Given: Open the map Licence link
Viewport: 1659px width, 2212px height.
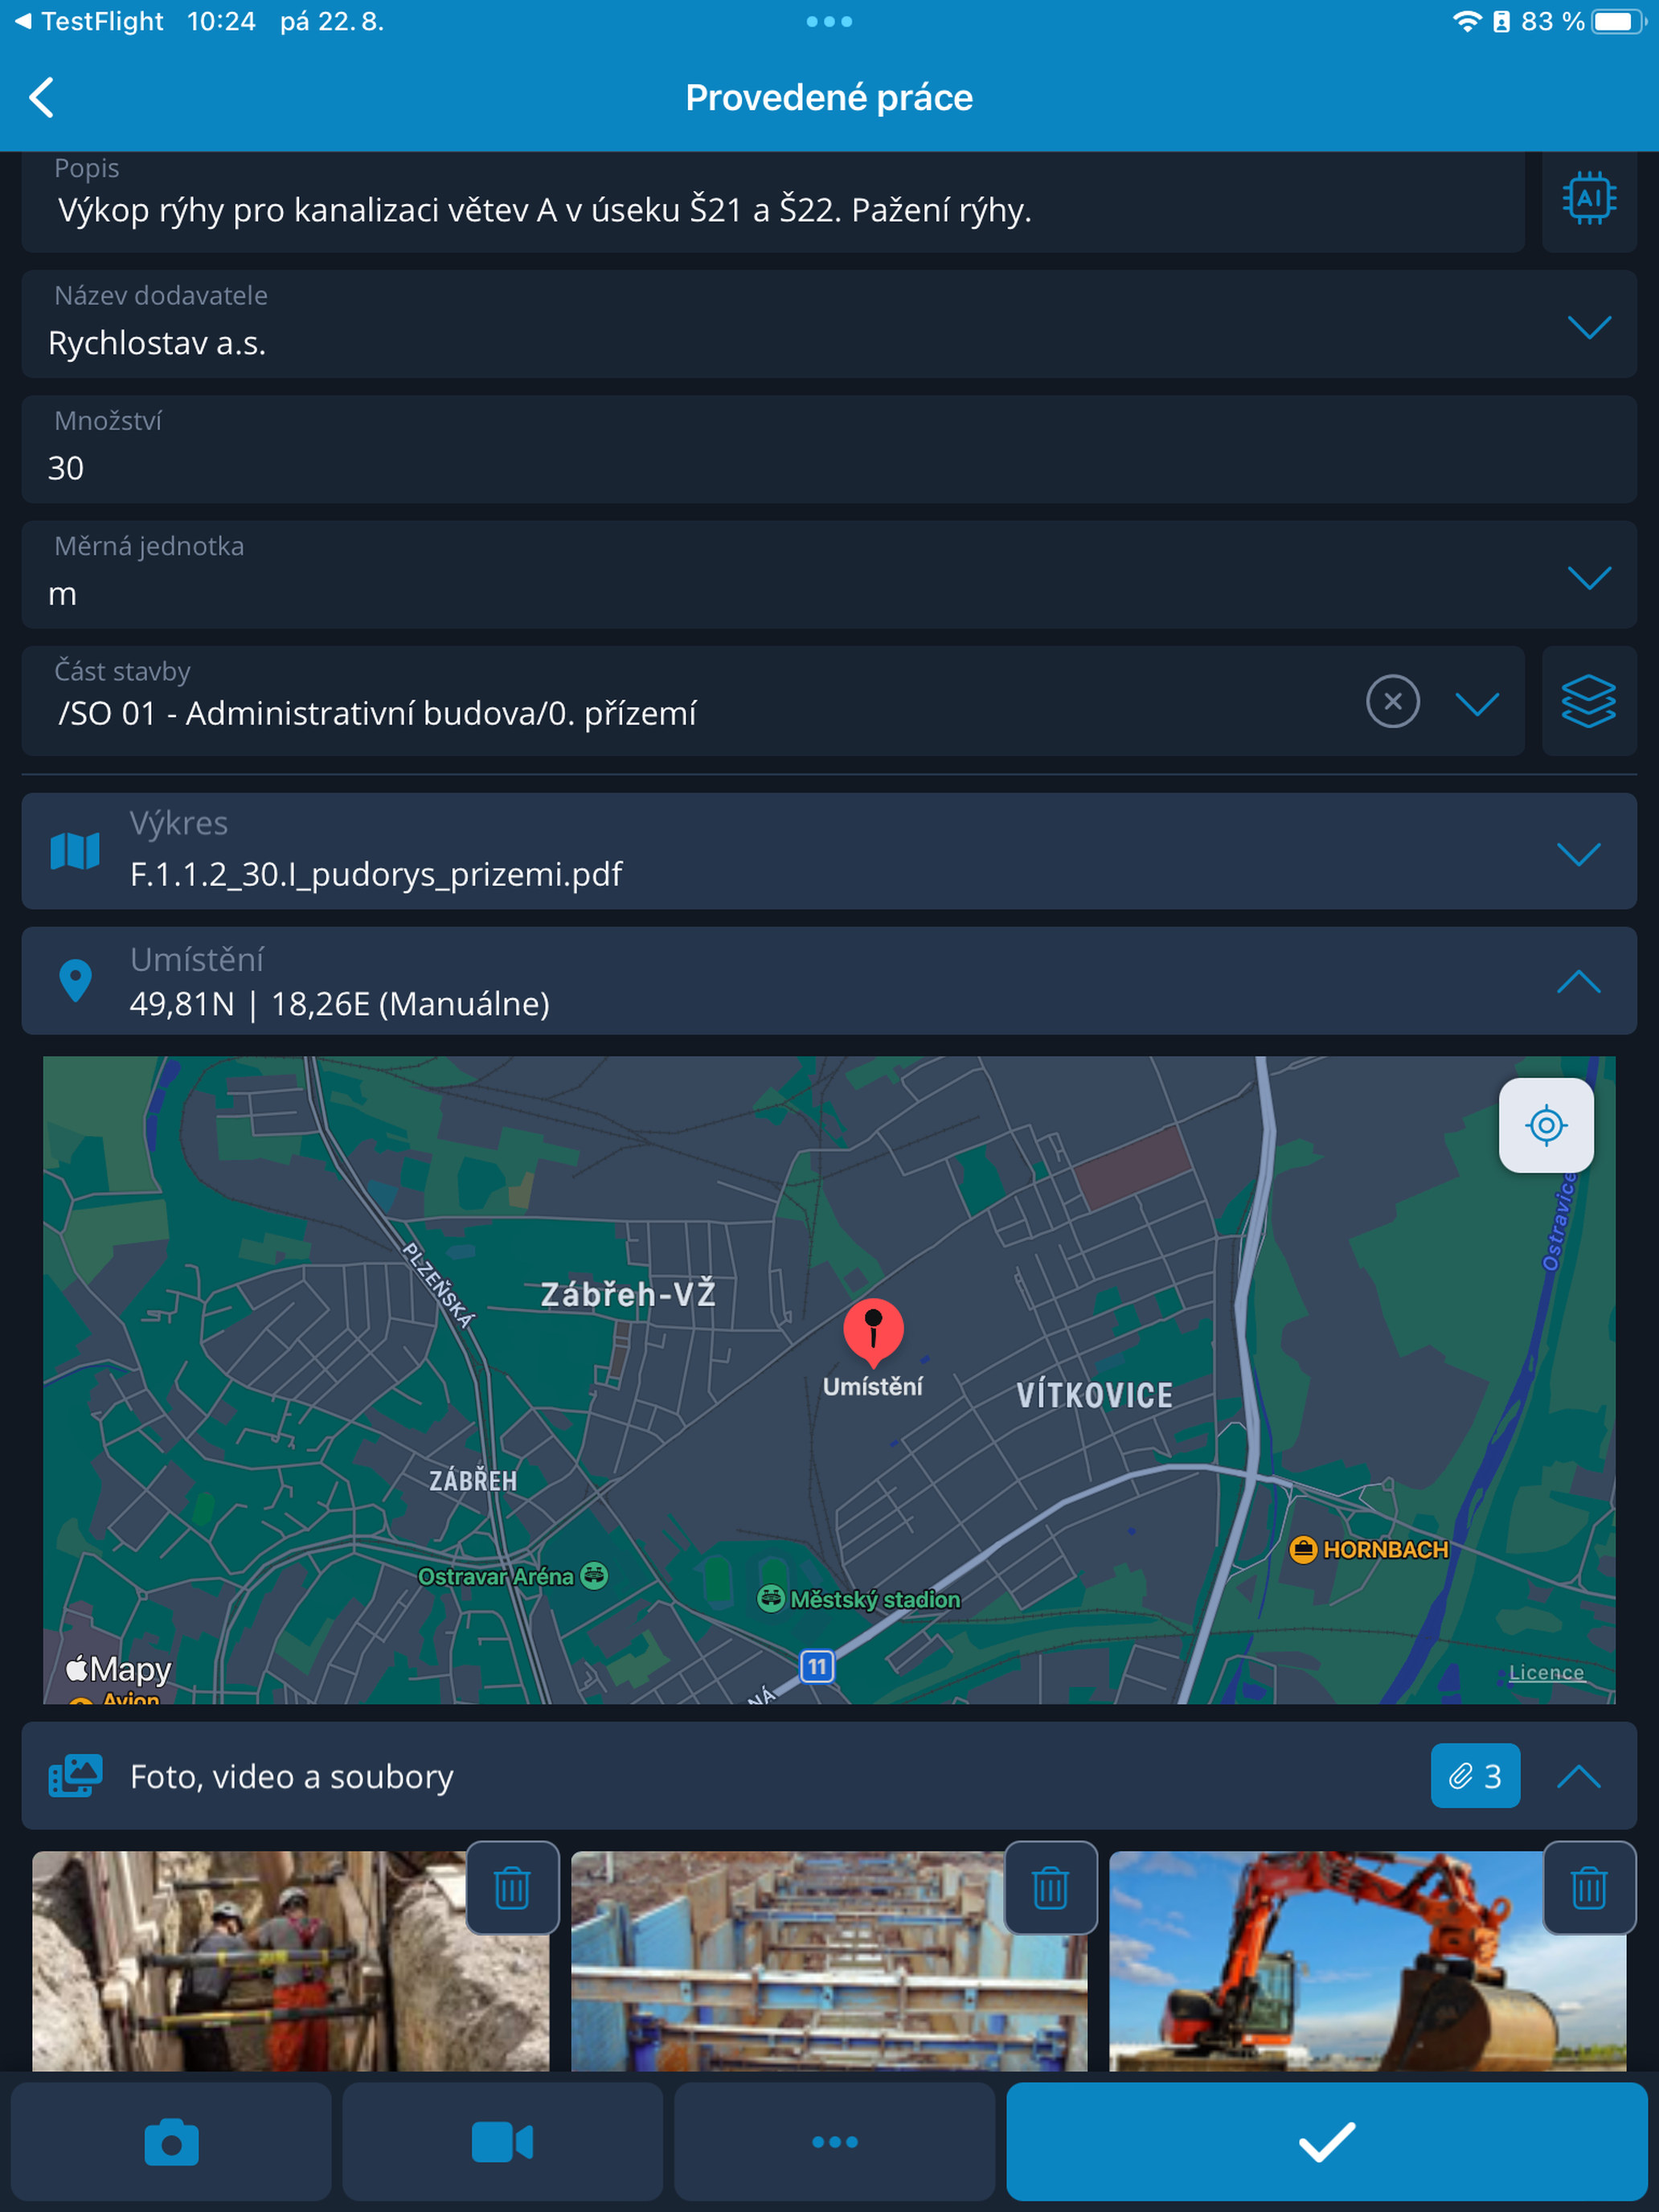Looking at the screenshot, I should (x=1546, y=1672).
